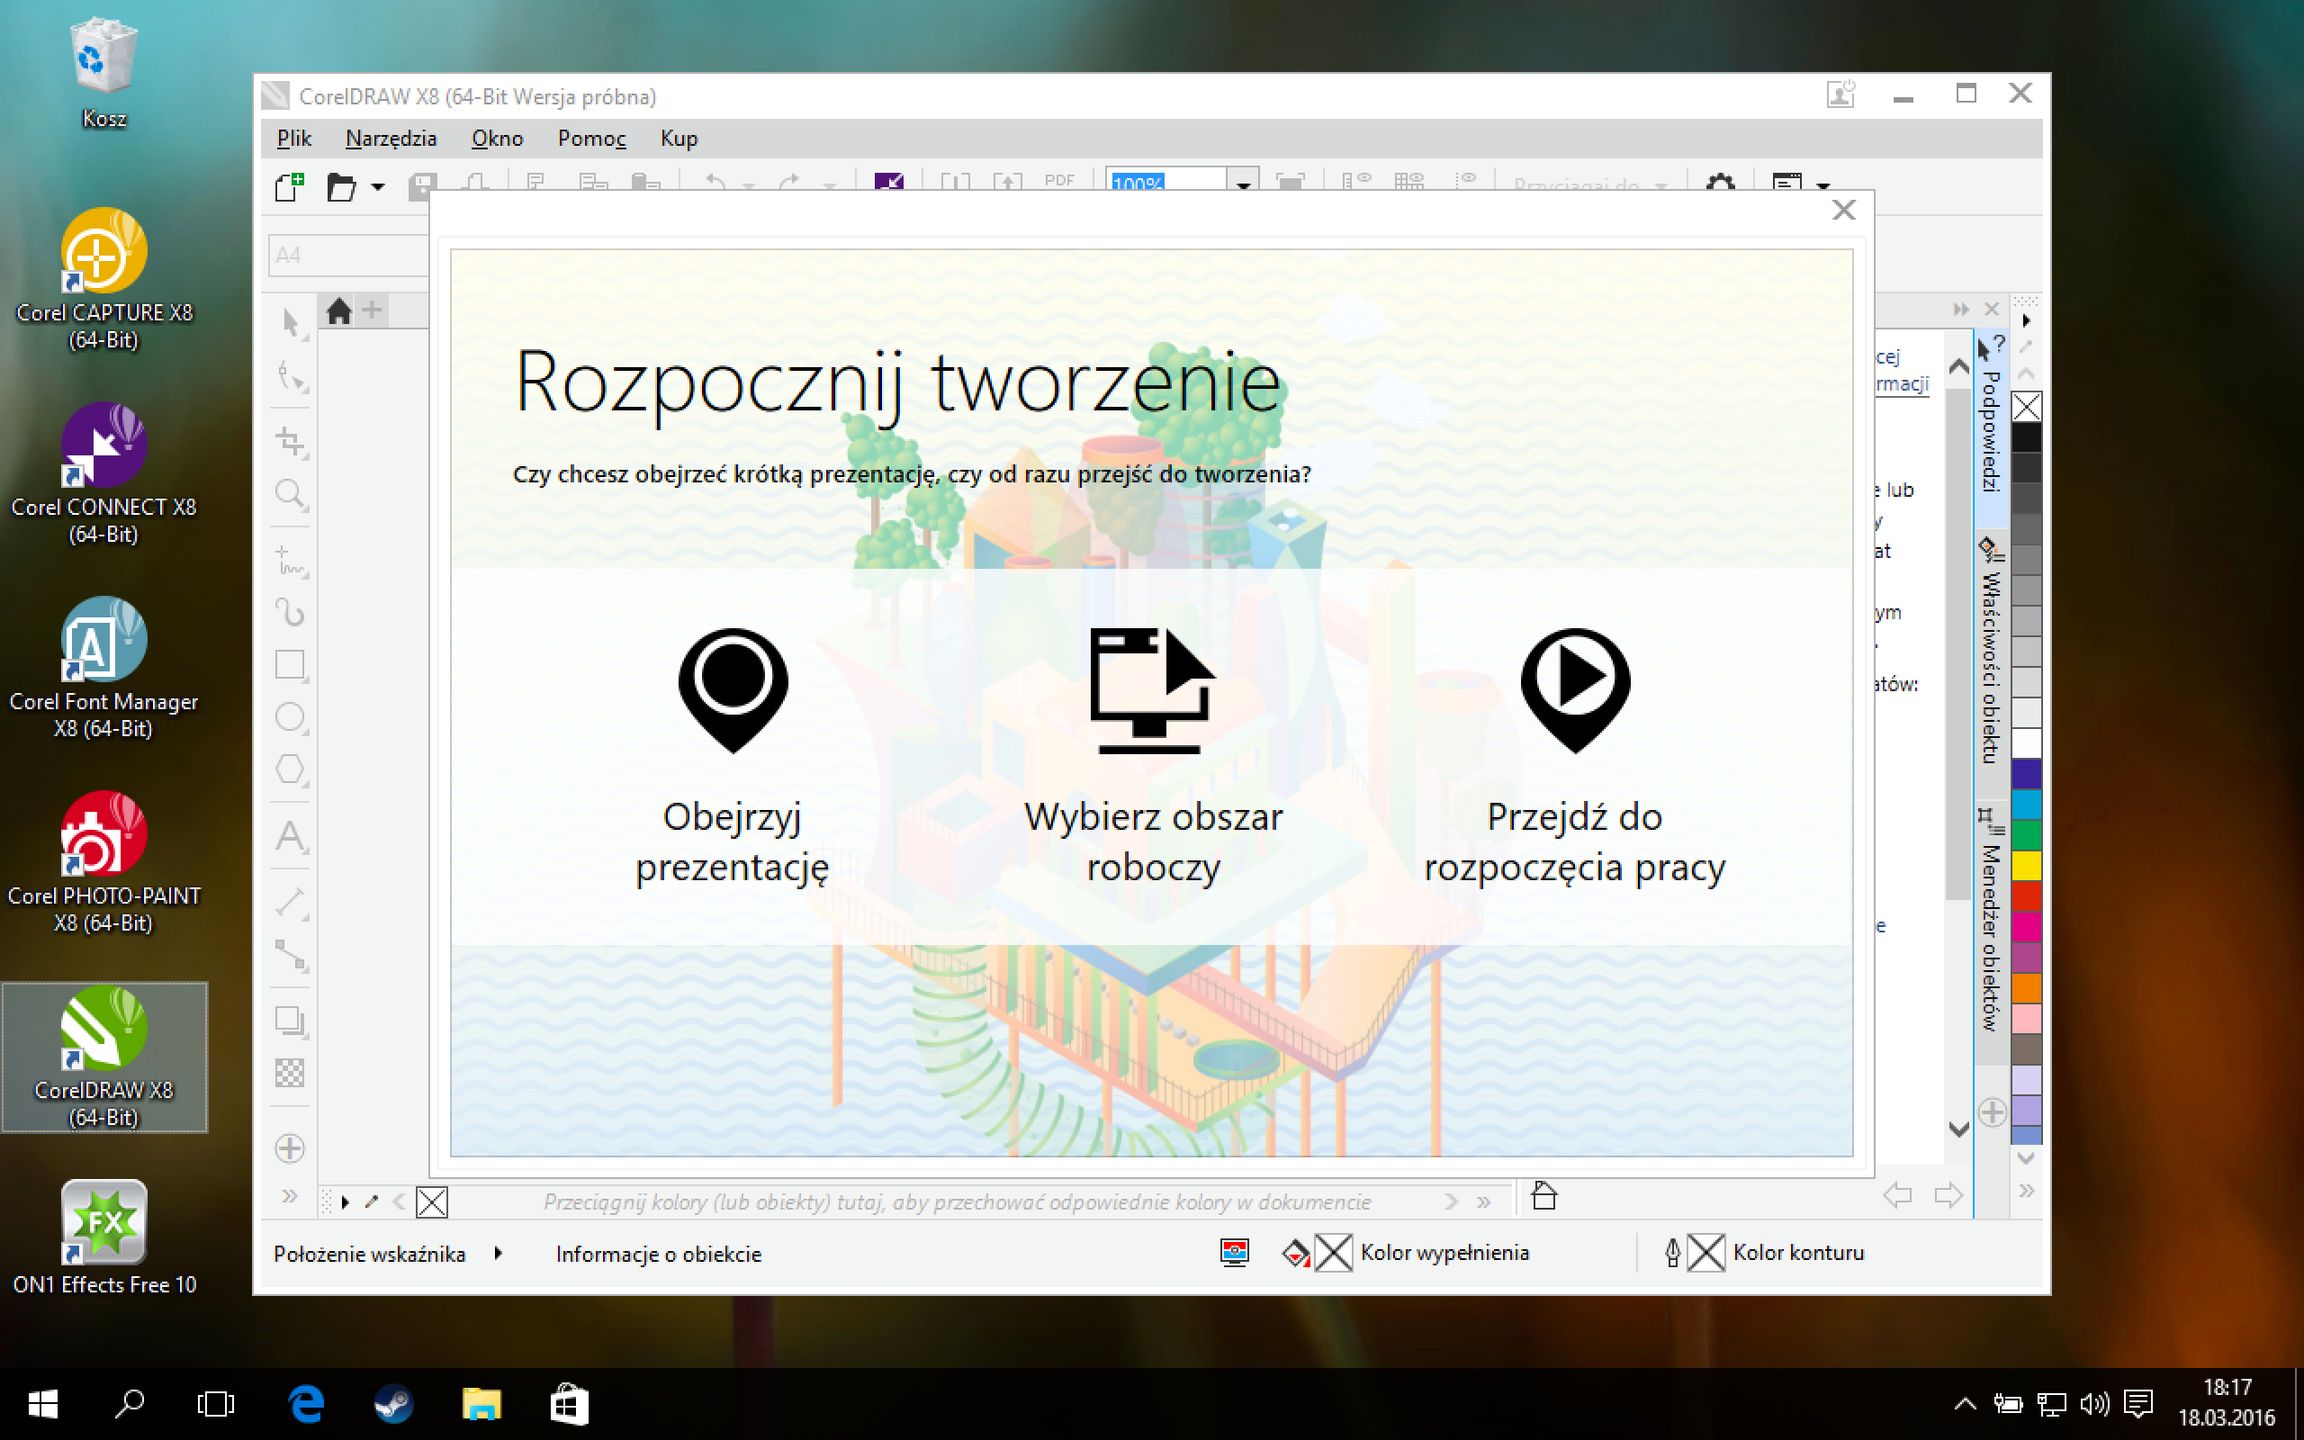The height and width of the screenshot is (1440, 2304).
Task: Click the Welcome screen home tab icon
Action: [339, 311]
